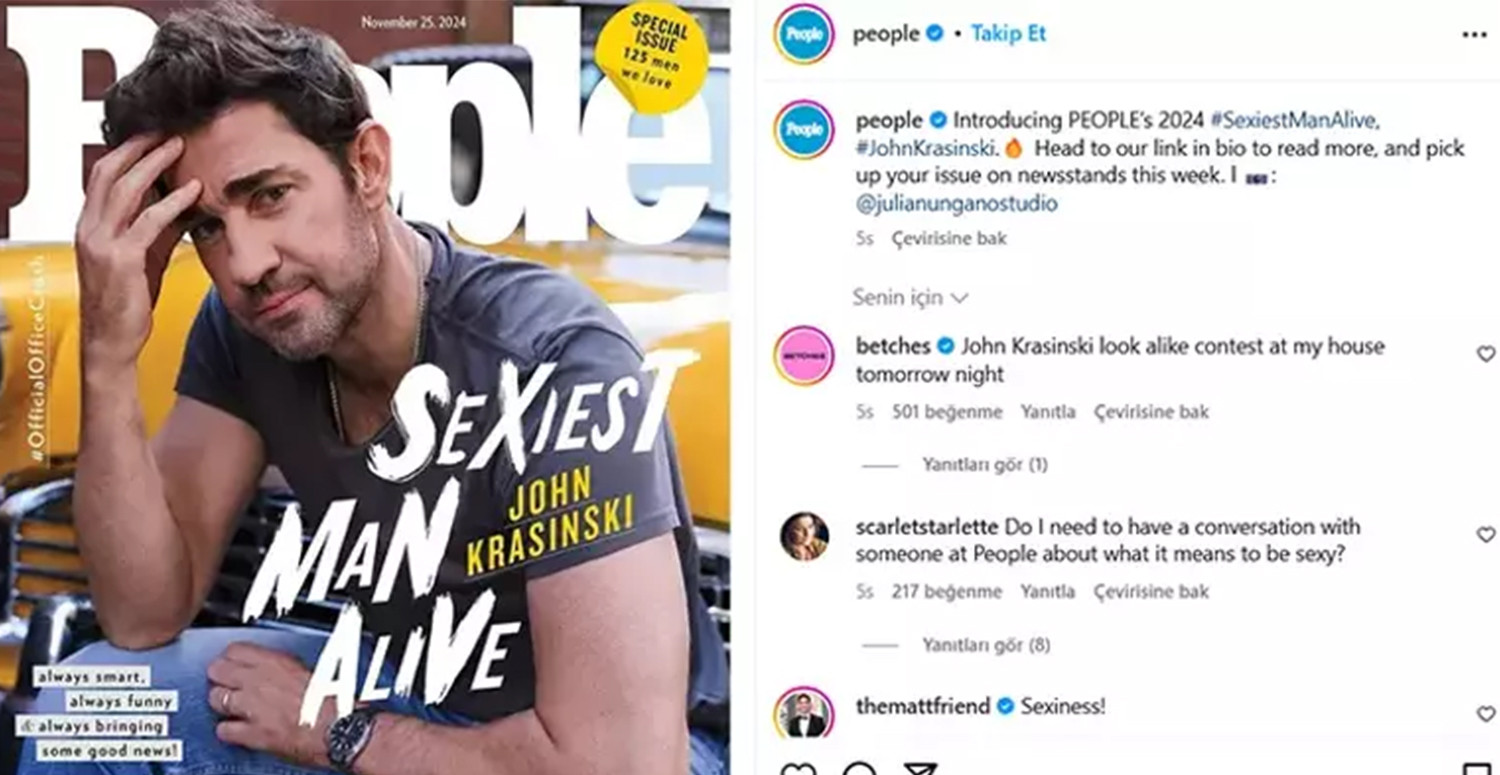Viewport: 1500px width, 775px height.
Task: Open betches pink profile avatar
Action: [x=804, y=356]
